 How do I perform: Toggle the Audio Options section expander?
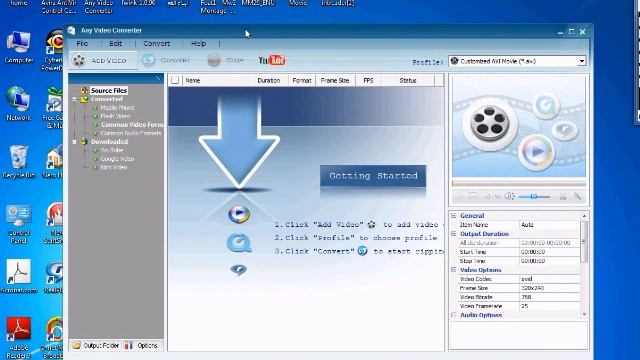click(x=454, y=315)
